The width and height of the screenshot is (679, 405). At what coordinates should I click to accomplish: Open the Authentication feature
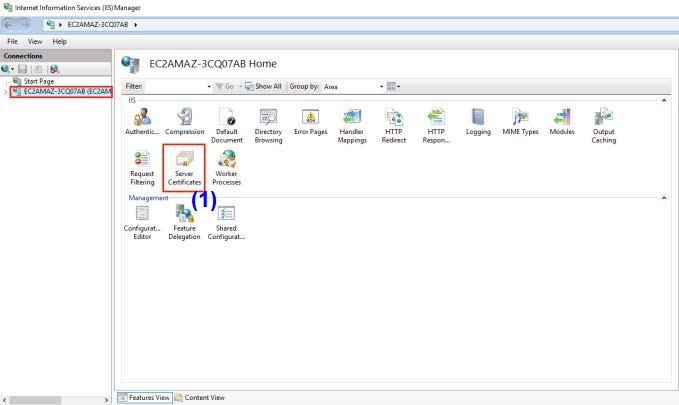coord(142,122)
